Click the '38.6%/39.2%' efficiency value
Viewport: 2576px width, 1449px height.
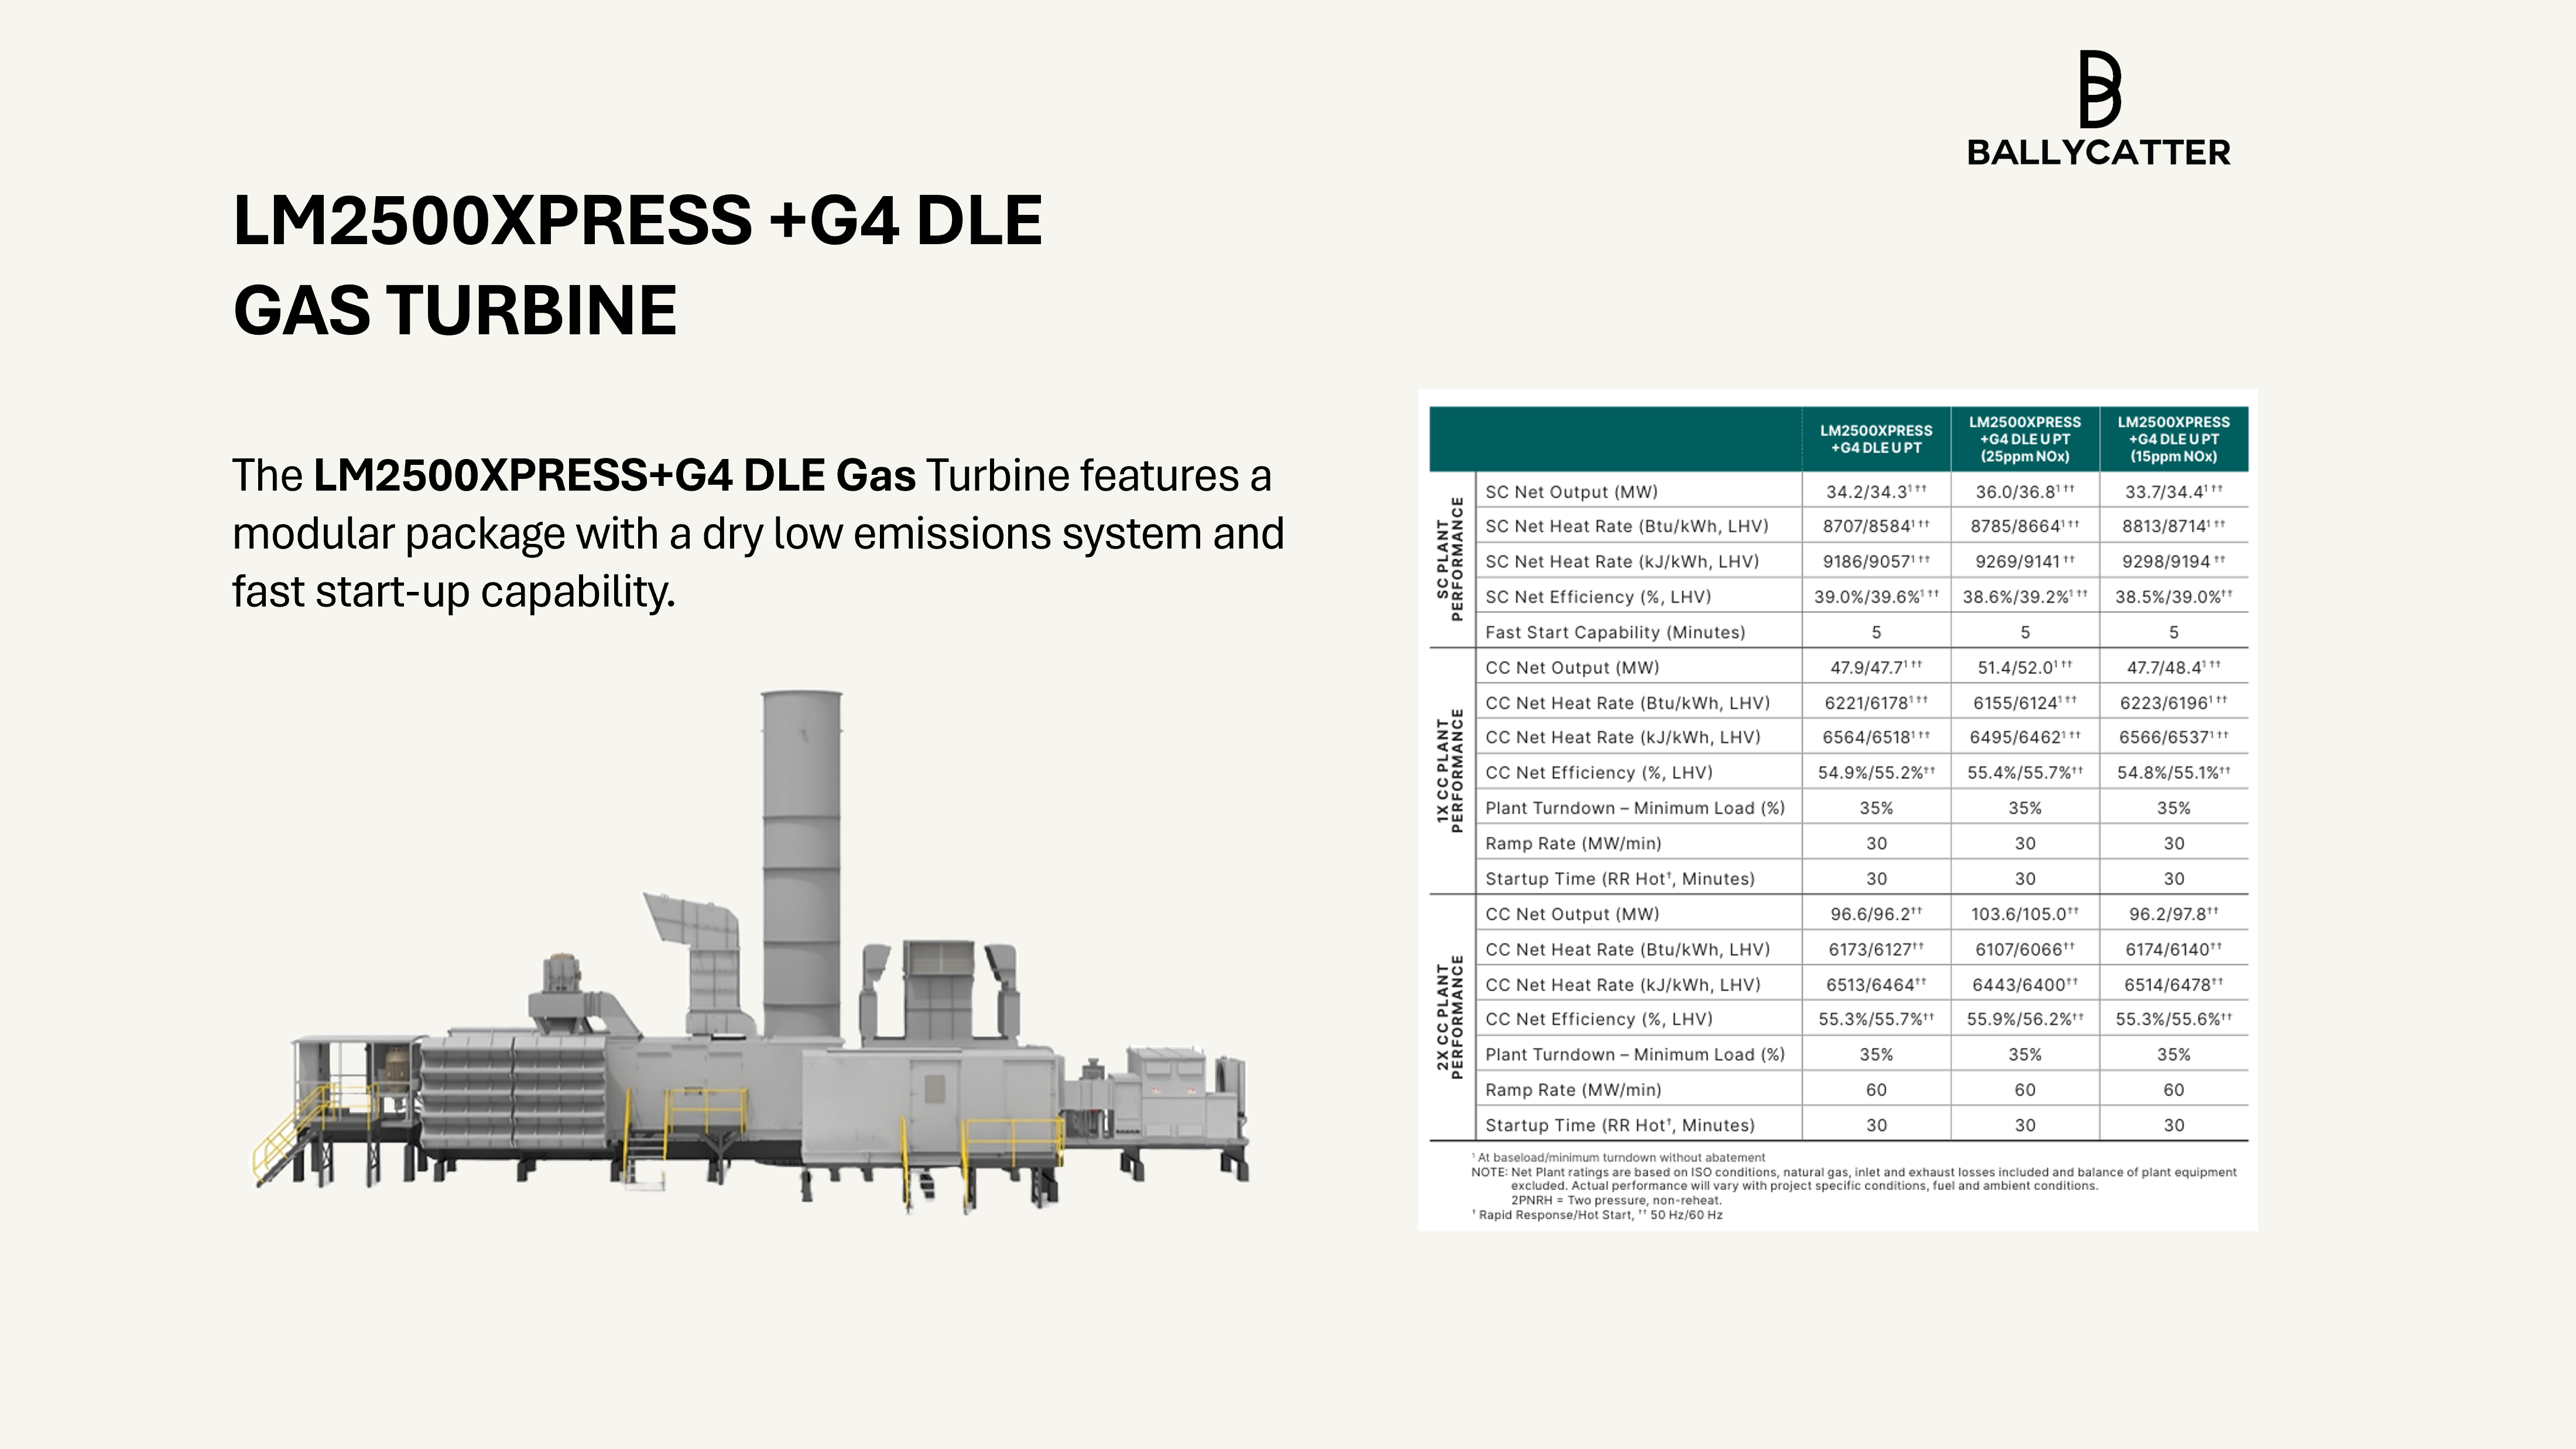click(2025, 597)
